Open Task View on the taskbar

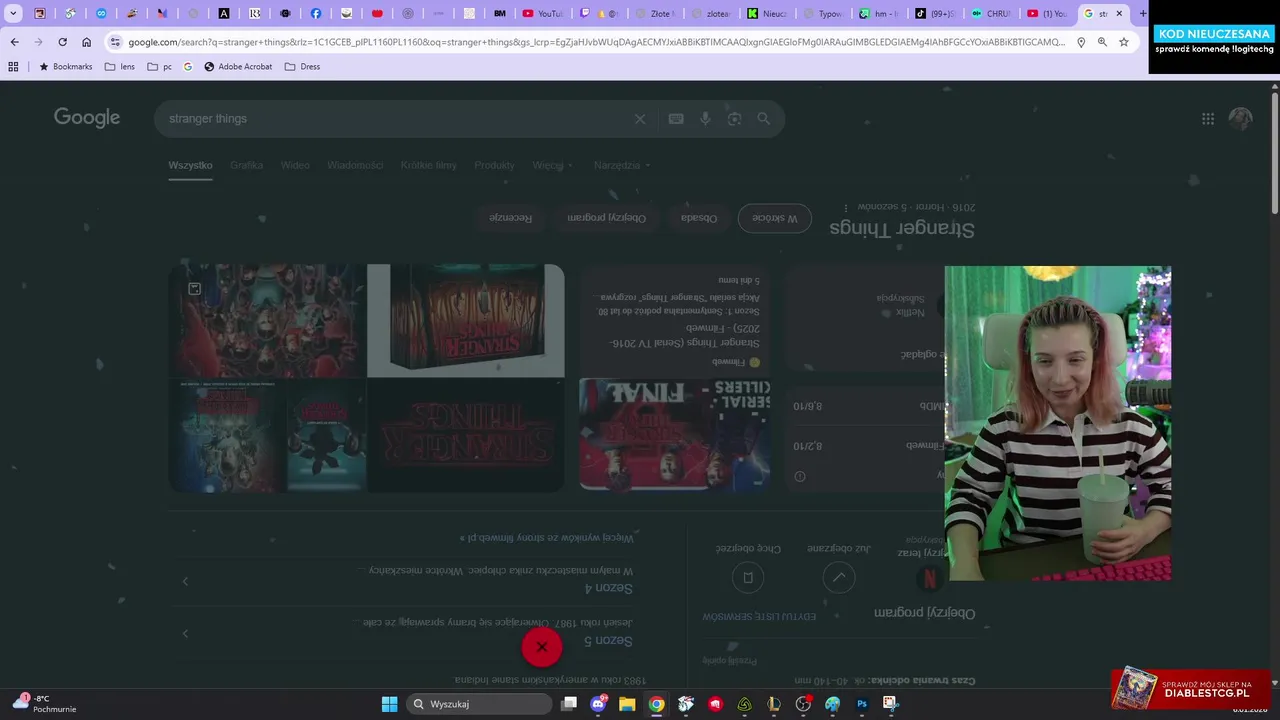(x=569, y=704)
